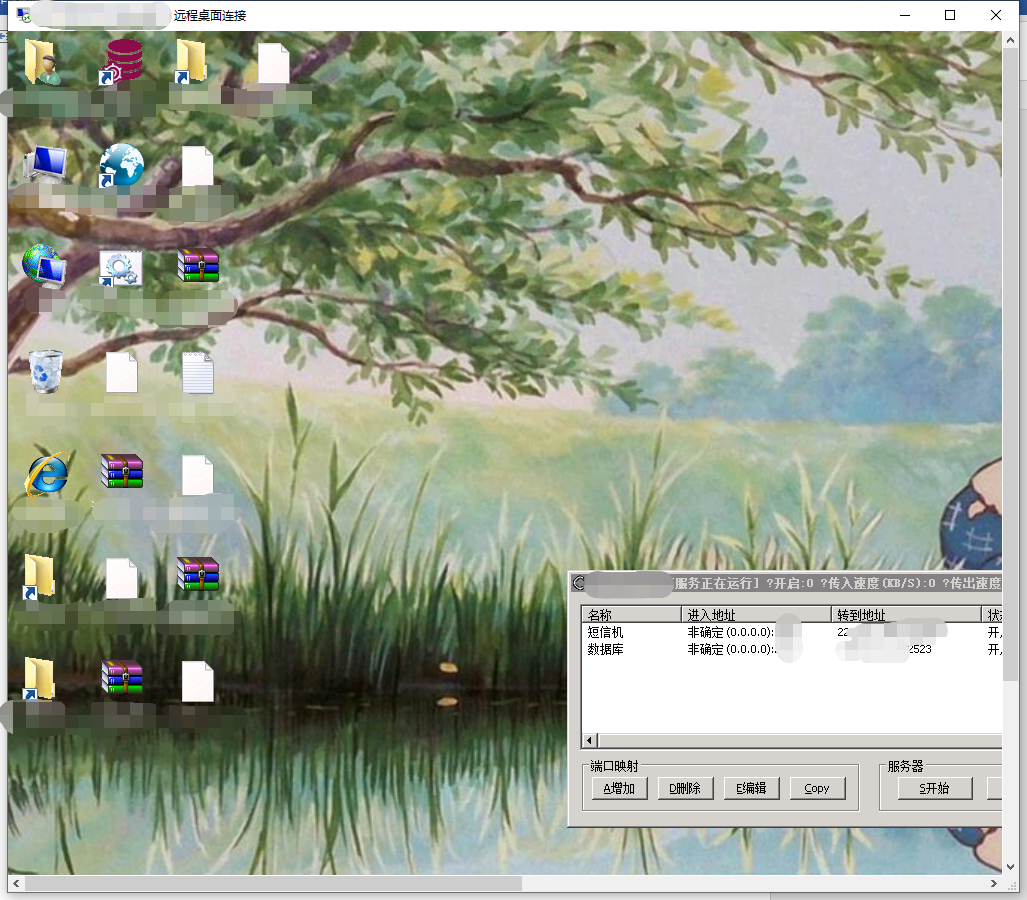The width and height of the screenshot is (1027, 900).
Task: Select WinRAR archive beside Internet Explorer
Action: 122,471
